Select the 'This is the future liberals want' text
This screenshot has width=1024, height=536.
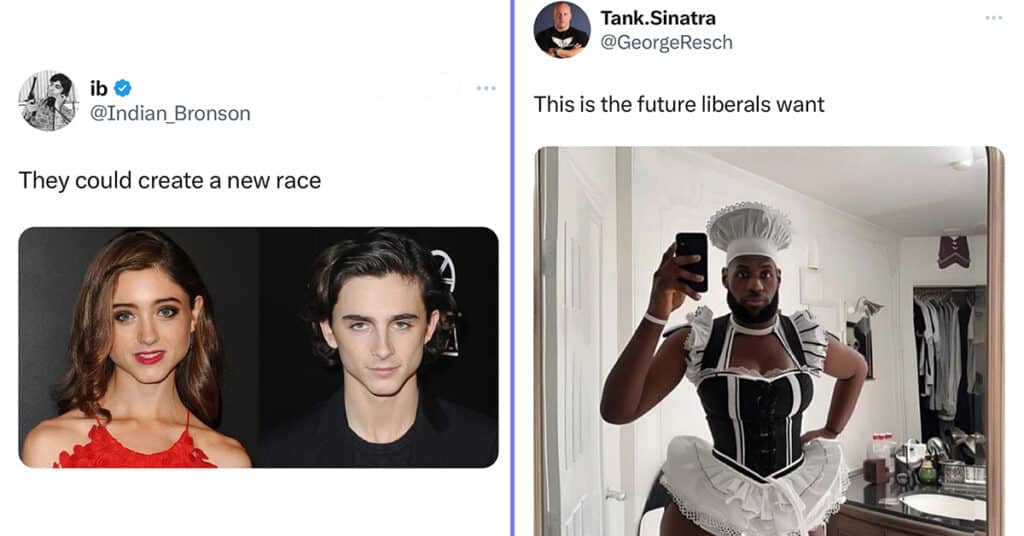pyautogui.click(x=679, y=104)
